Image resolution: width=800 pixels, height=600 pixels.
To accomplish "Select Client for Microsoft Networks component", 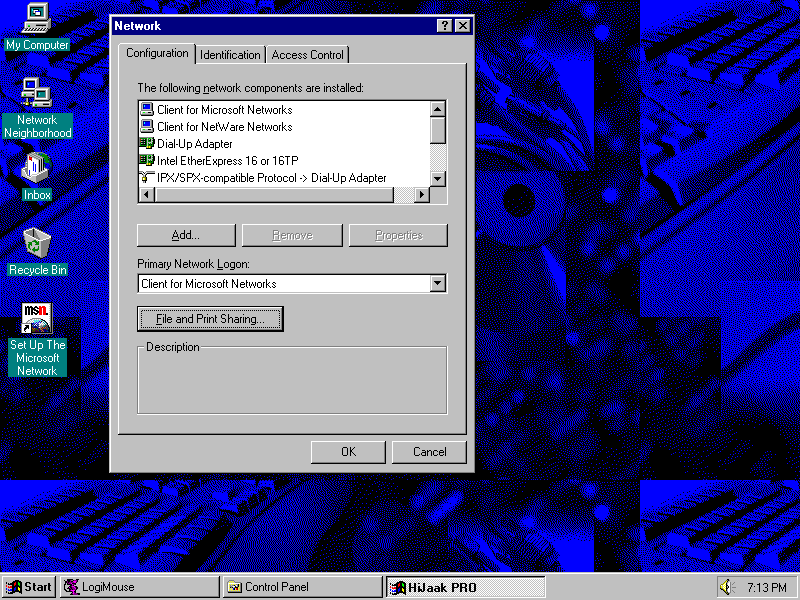I will [224, 110].
